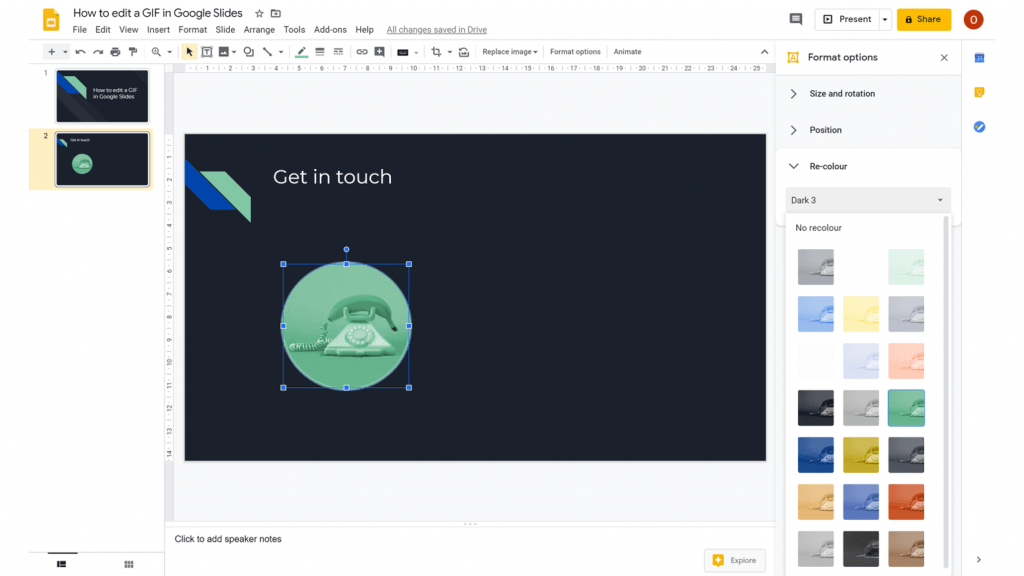Open Google Calendar in the side panel

[x=979, y=57]
